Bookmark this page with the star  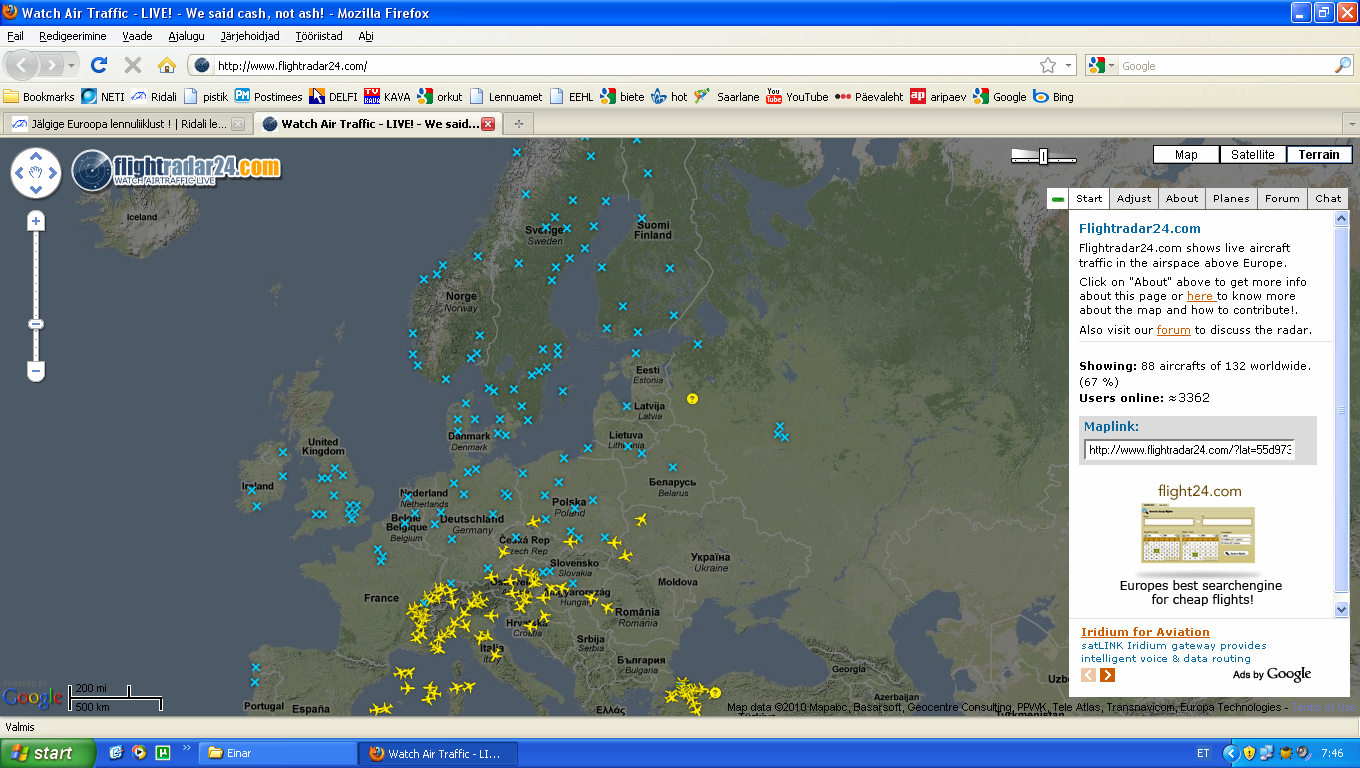[1047, 65]
